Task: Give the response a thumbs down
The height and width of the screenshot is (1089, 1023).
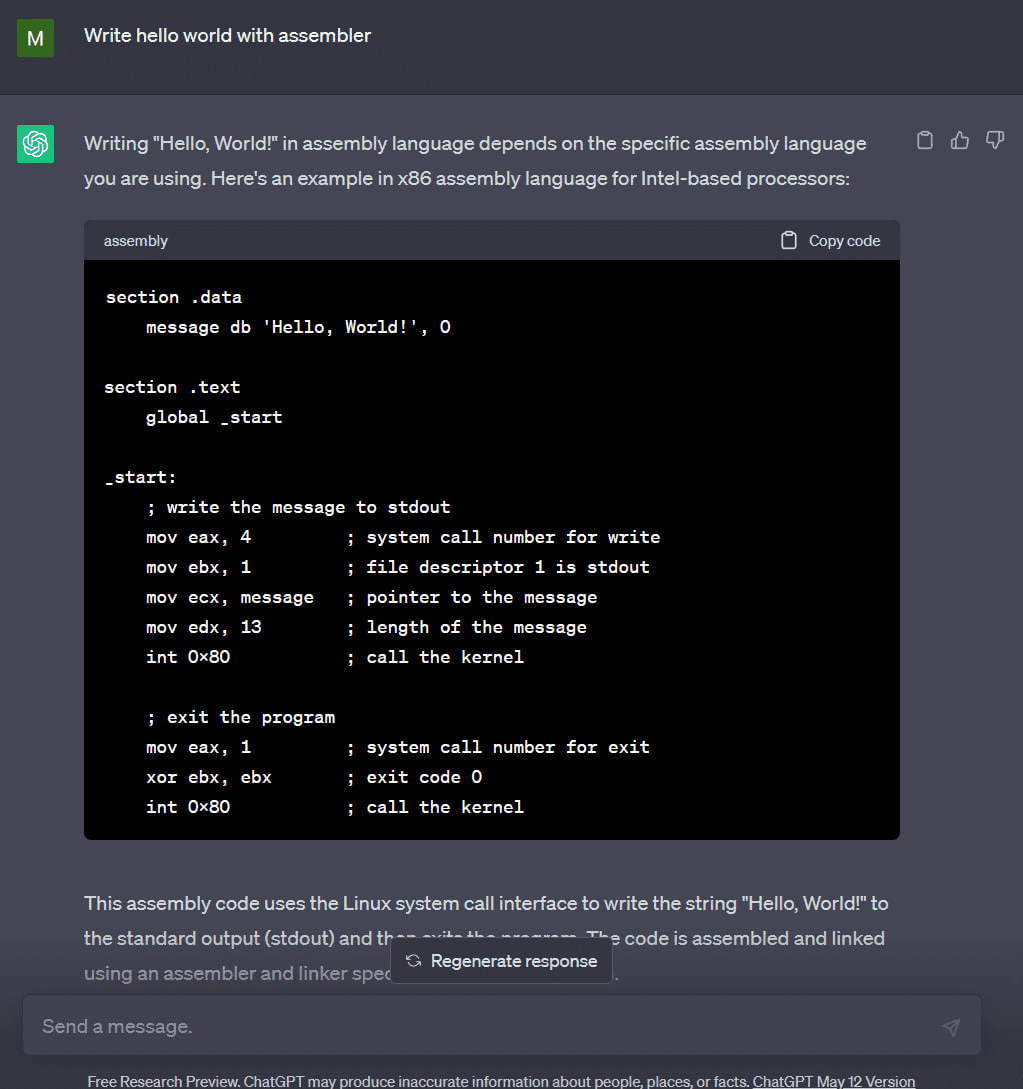Action: 995,140
